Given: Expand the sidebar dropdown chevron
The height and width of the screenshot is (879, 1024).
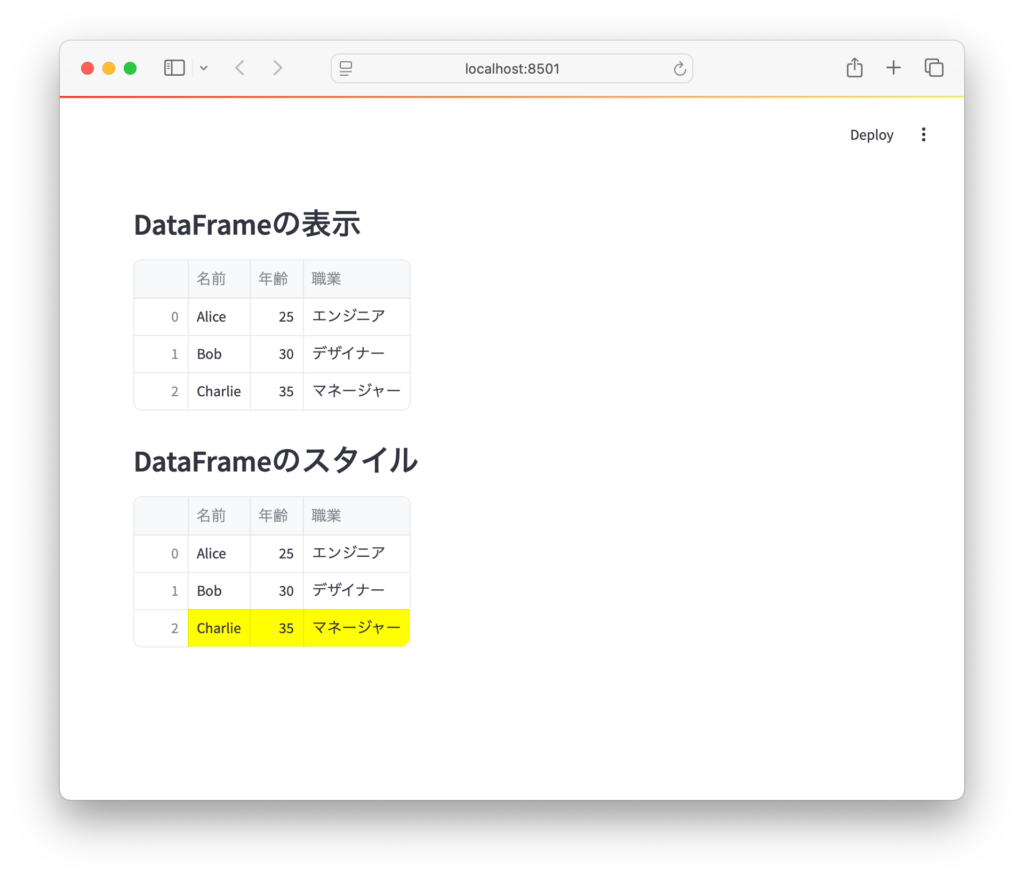Looking at the screenshot, I should click(204, 68).
